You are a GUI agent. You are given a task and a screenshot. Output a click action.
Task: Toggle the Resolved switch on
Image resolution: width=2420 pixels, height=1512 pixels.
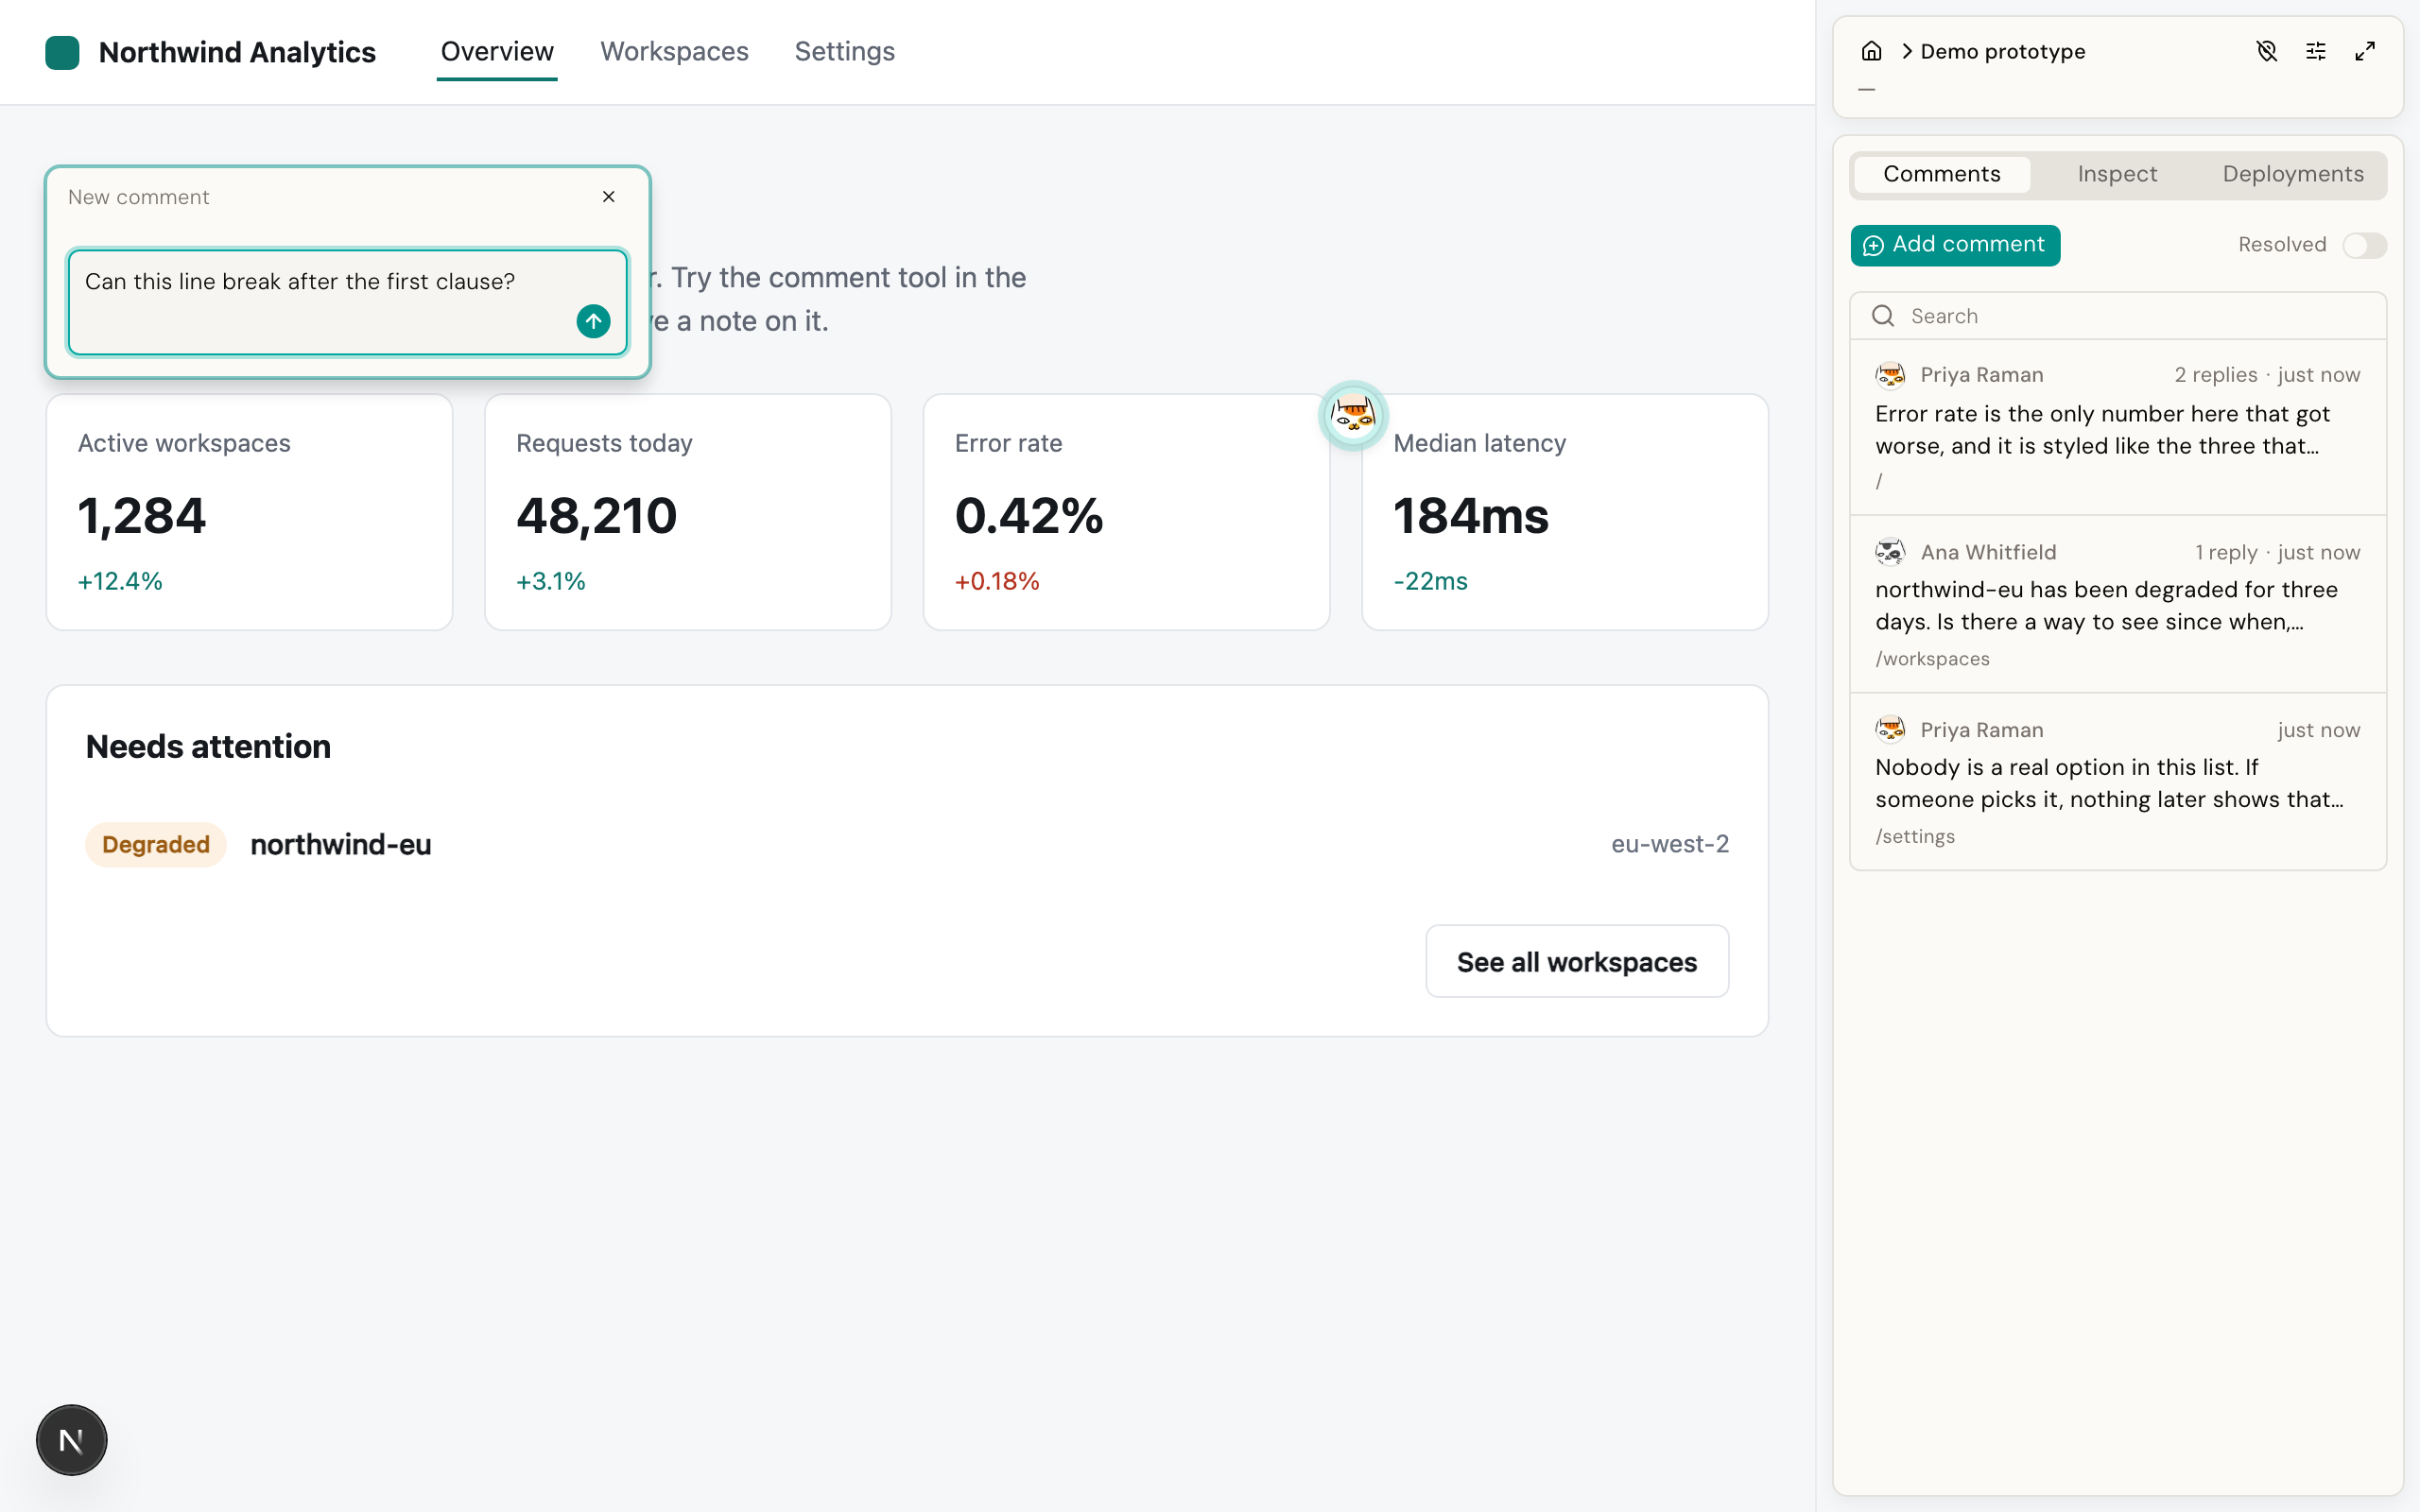coord(2363,245)
